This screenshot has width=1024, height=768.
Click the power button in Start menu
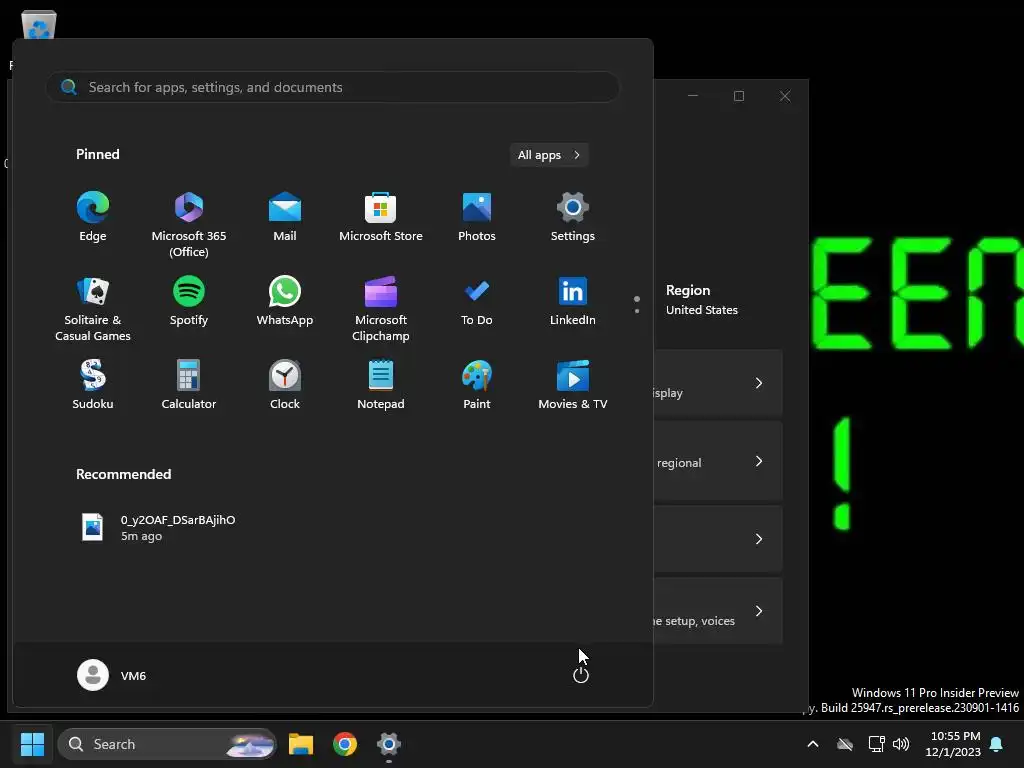(x=581, y=675)
